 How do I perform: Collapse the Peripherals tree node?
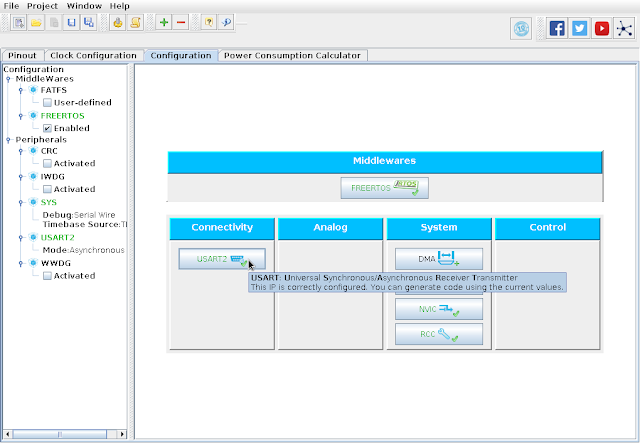click(x=8, y=140)
